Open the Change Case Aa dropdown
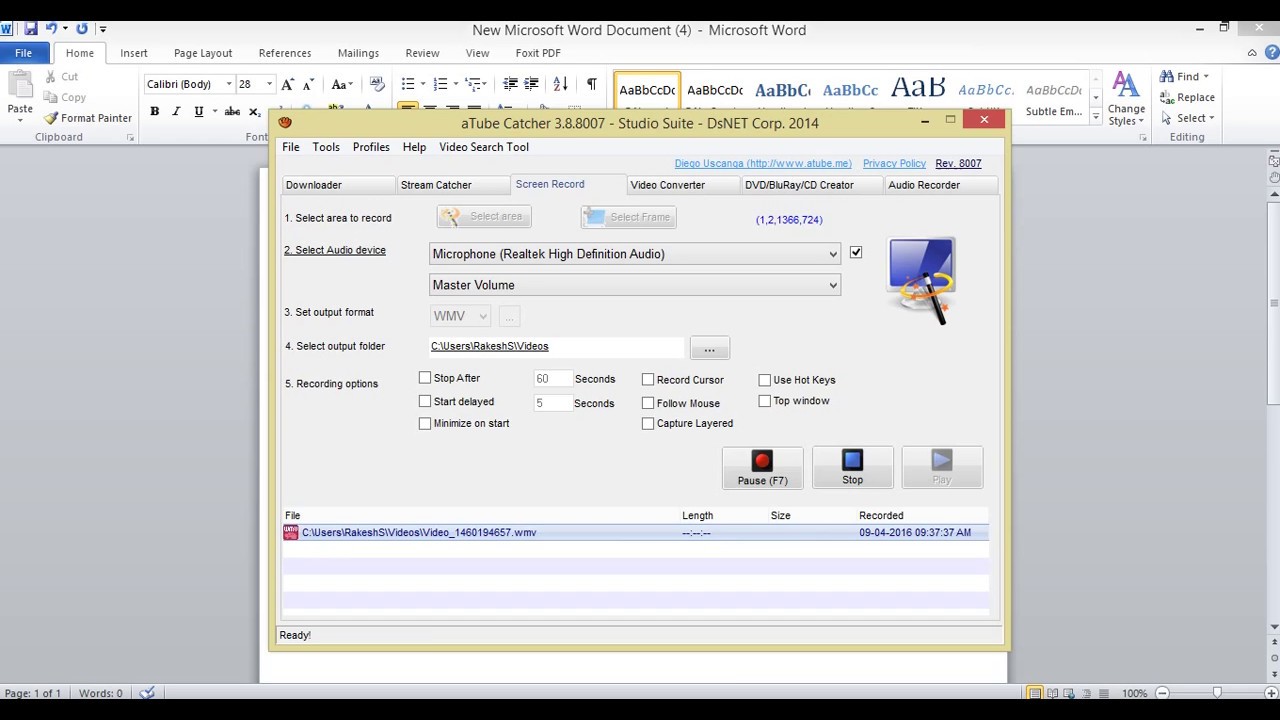This screenshot has width=1280, height=720. pos(342,85)
